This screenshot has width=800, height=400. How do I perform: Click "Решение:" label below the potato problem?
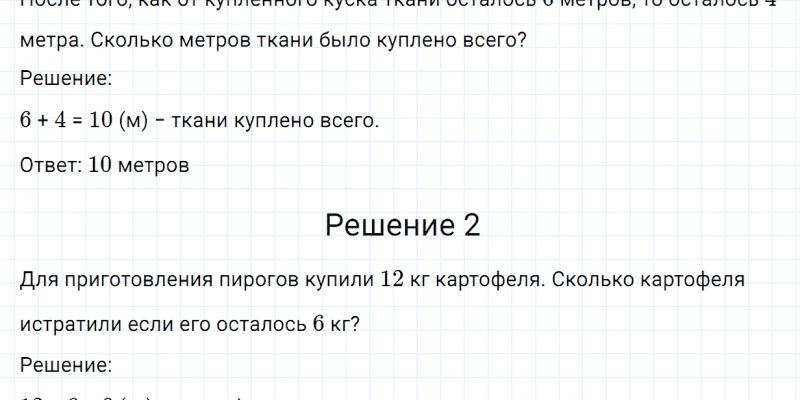click(x=65, y=364)
